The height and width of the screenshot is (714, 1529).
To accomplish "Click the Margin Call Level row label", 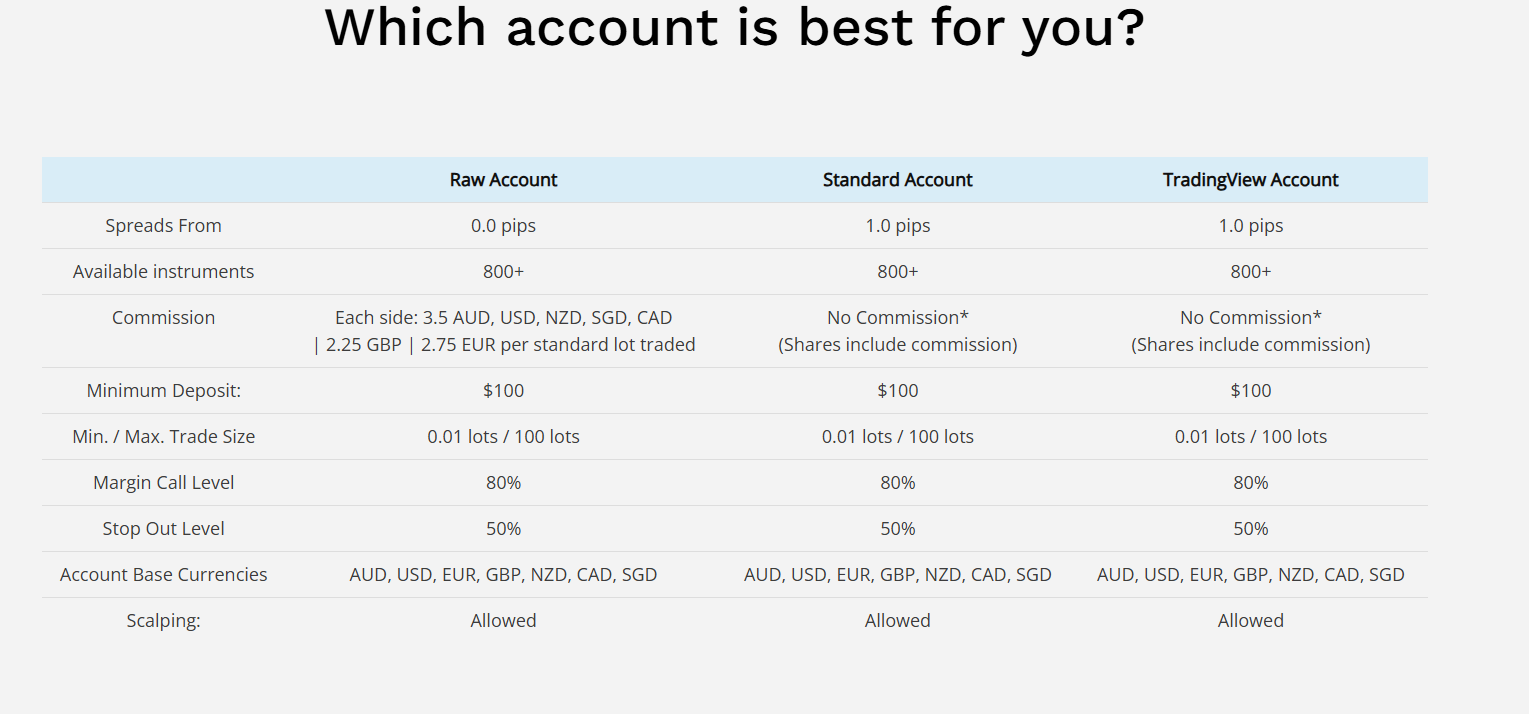I will pyautogui.click(x=163, y=483).
